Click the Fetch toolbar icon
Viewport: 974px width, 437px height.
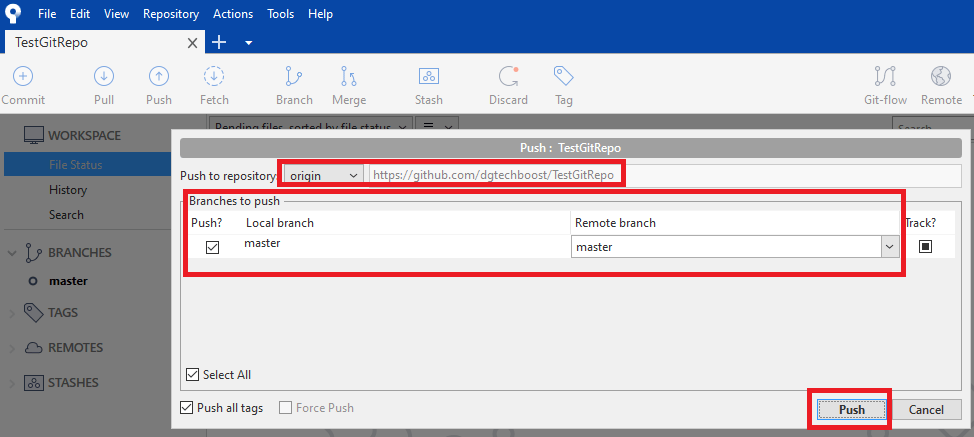(213, 77)
